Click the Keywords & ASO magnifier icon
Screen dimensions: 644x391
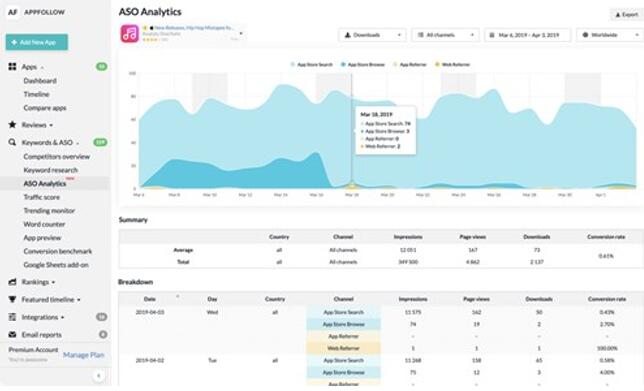[x=12, y=142]
